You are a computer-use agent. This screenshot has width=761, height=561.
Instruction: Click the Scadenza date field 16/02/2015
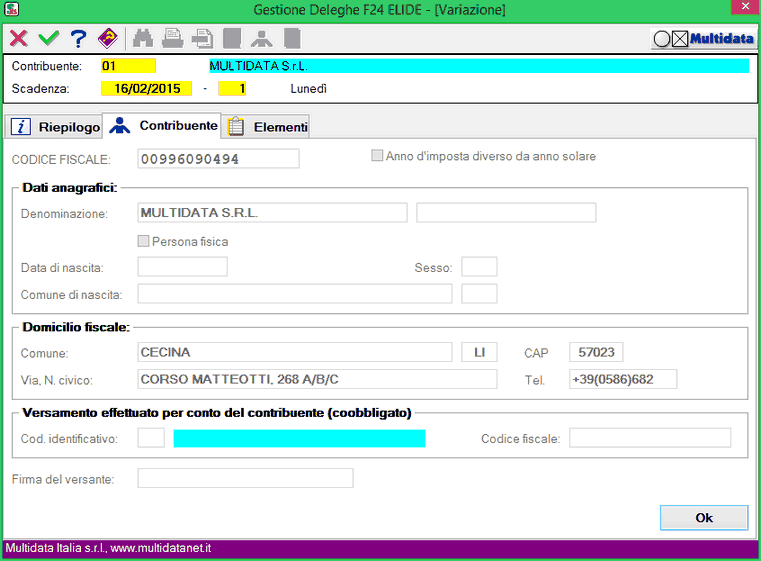coord(147,89)
